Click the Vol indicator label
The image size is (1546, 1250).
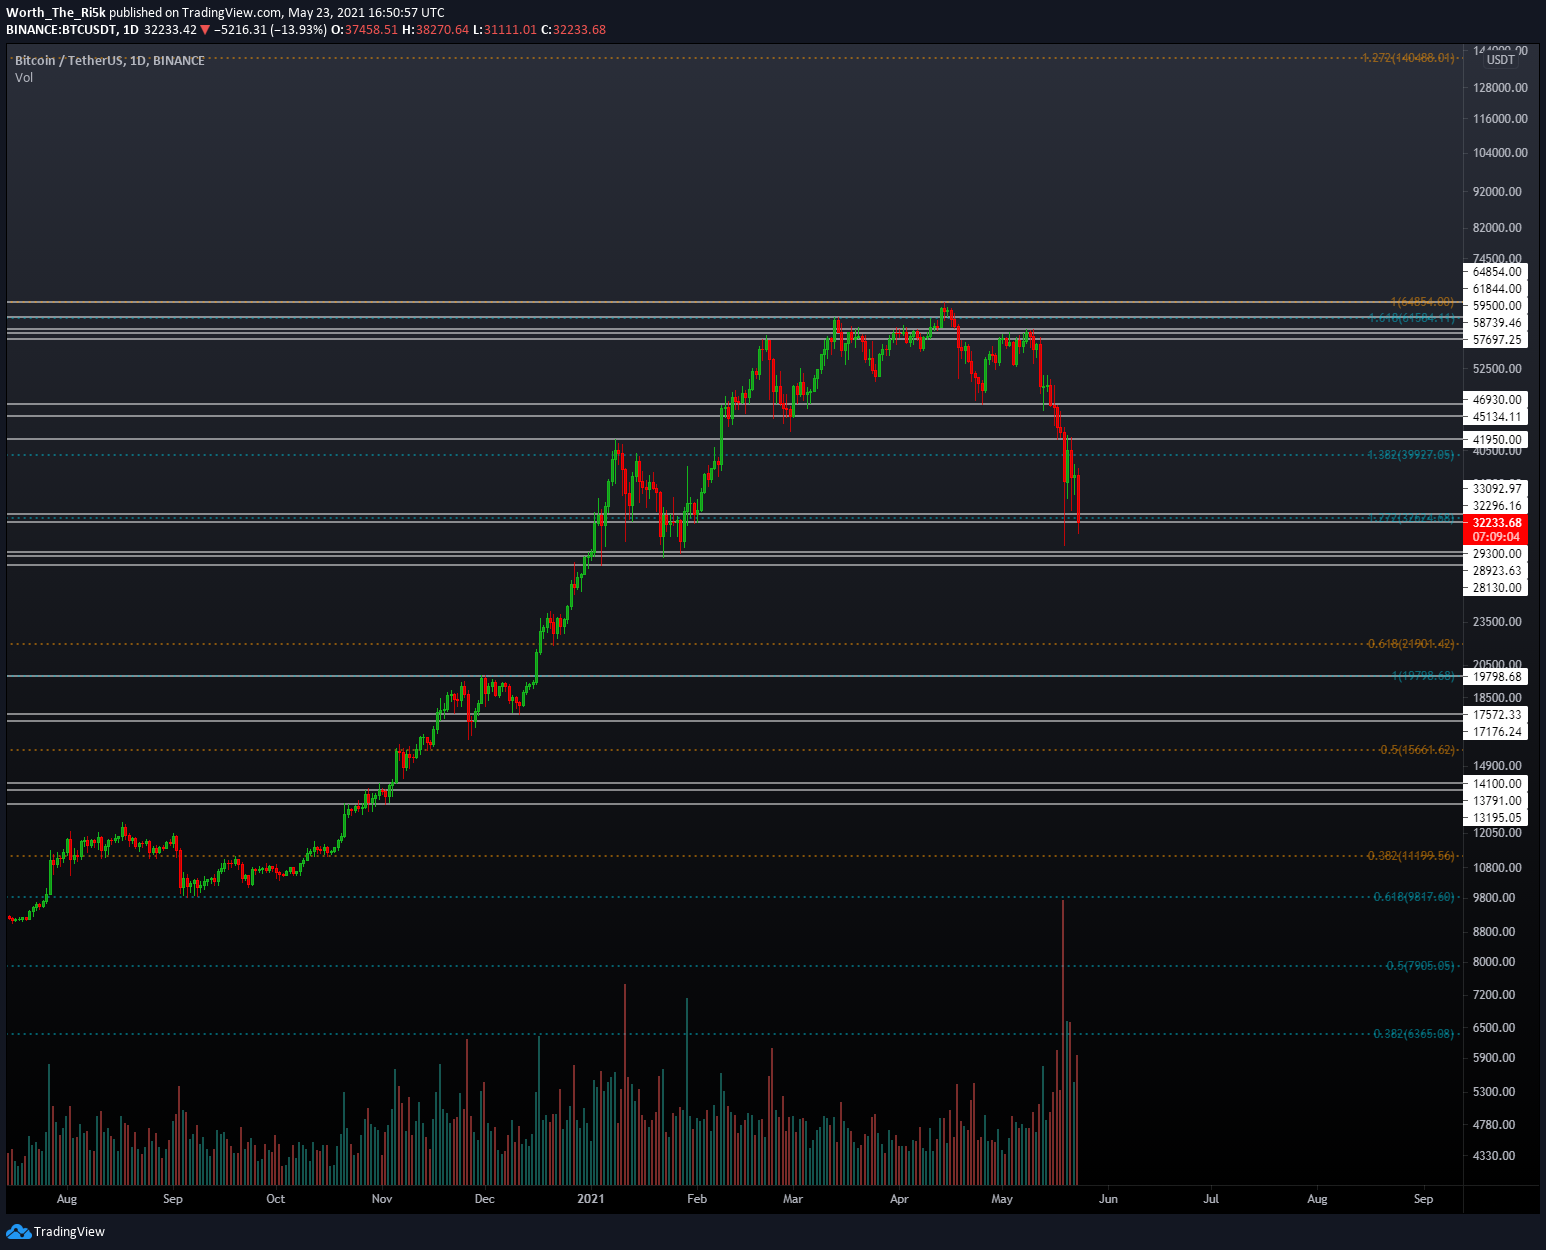(x=24, y=77)
